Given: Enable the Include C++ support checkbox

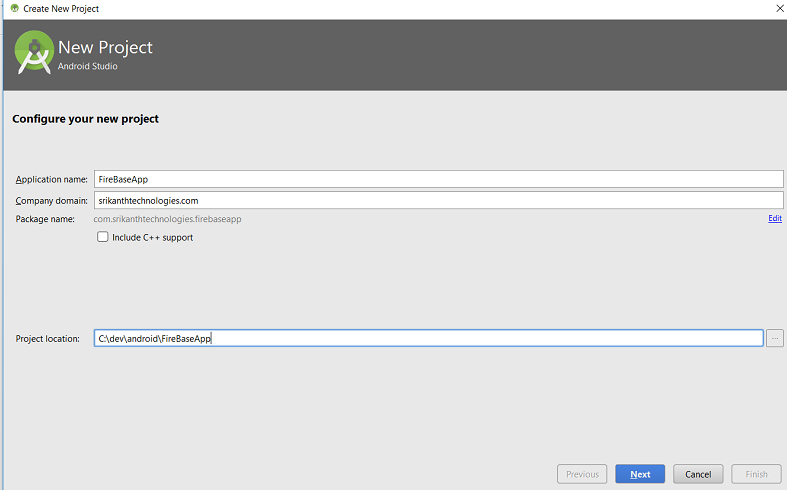Looking at the screenshot, I should [x=103, y=237].
